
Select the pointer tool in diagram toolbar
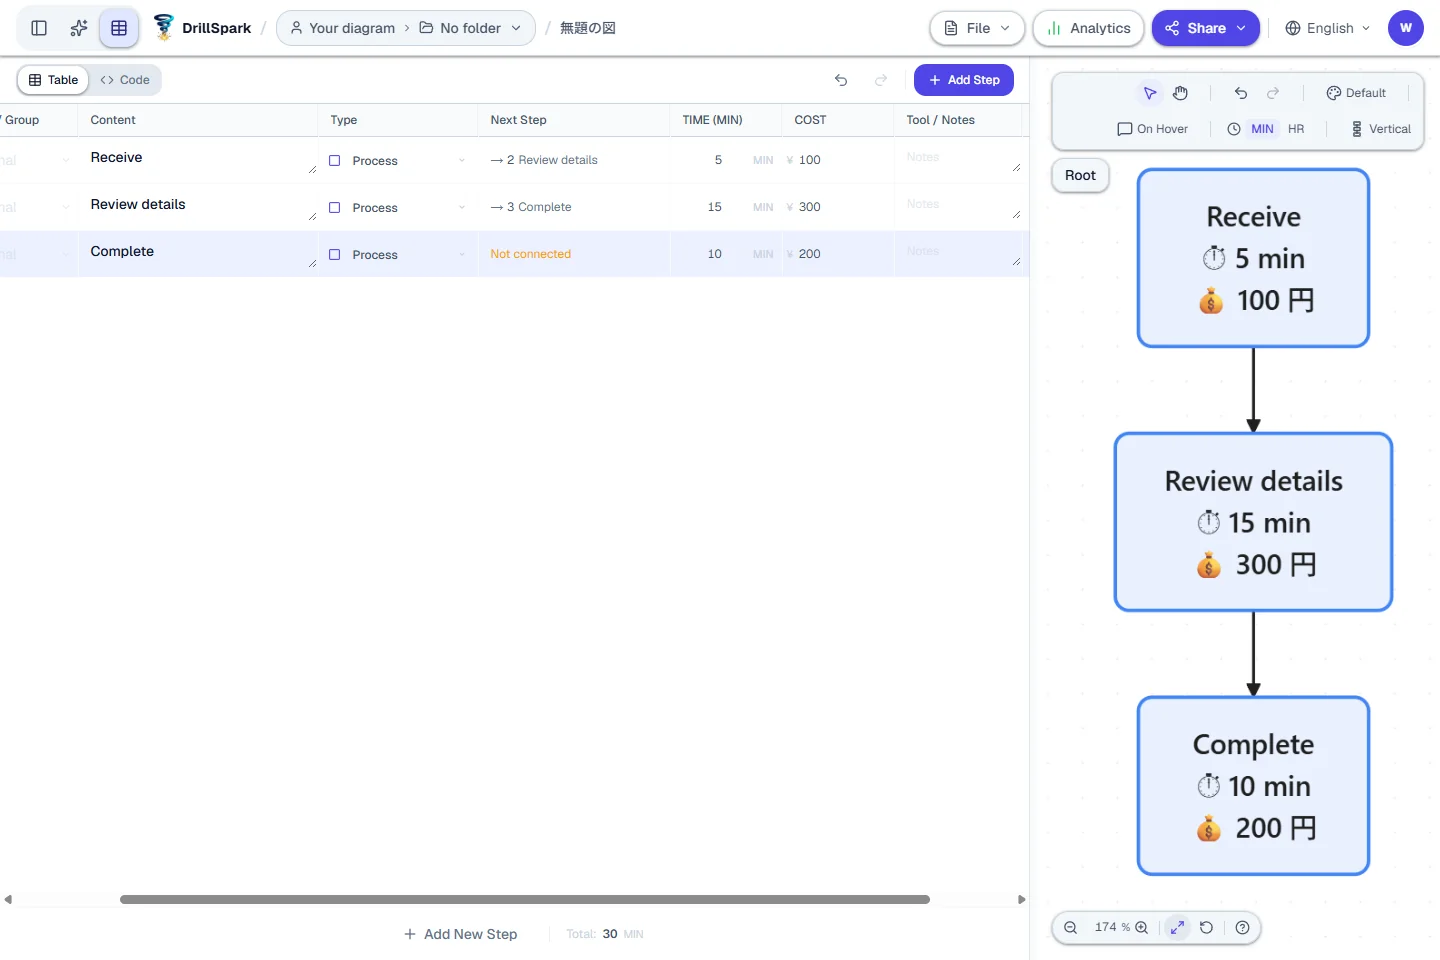point(1150,93)
